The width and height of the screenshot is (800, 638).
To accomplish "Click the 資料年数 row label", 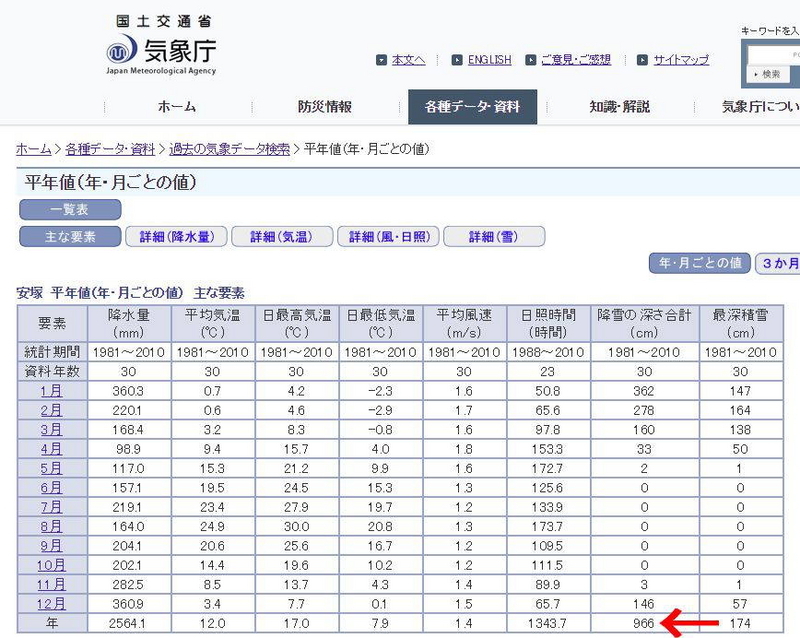I will (52, 372).
